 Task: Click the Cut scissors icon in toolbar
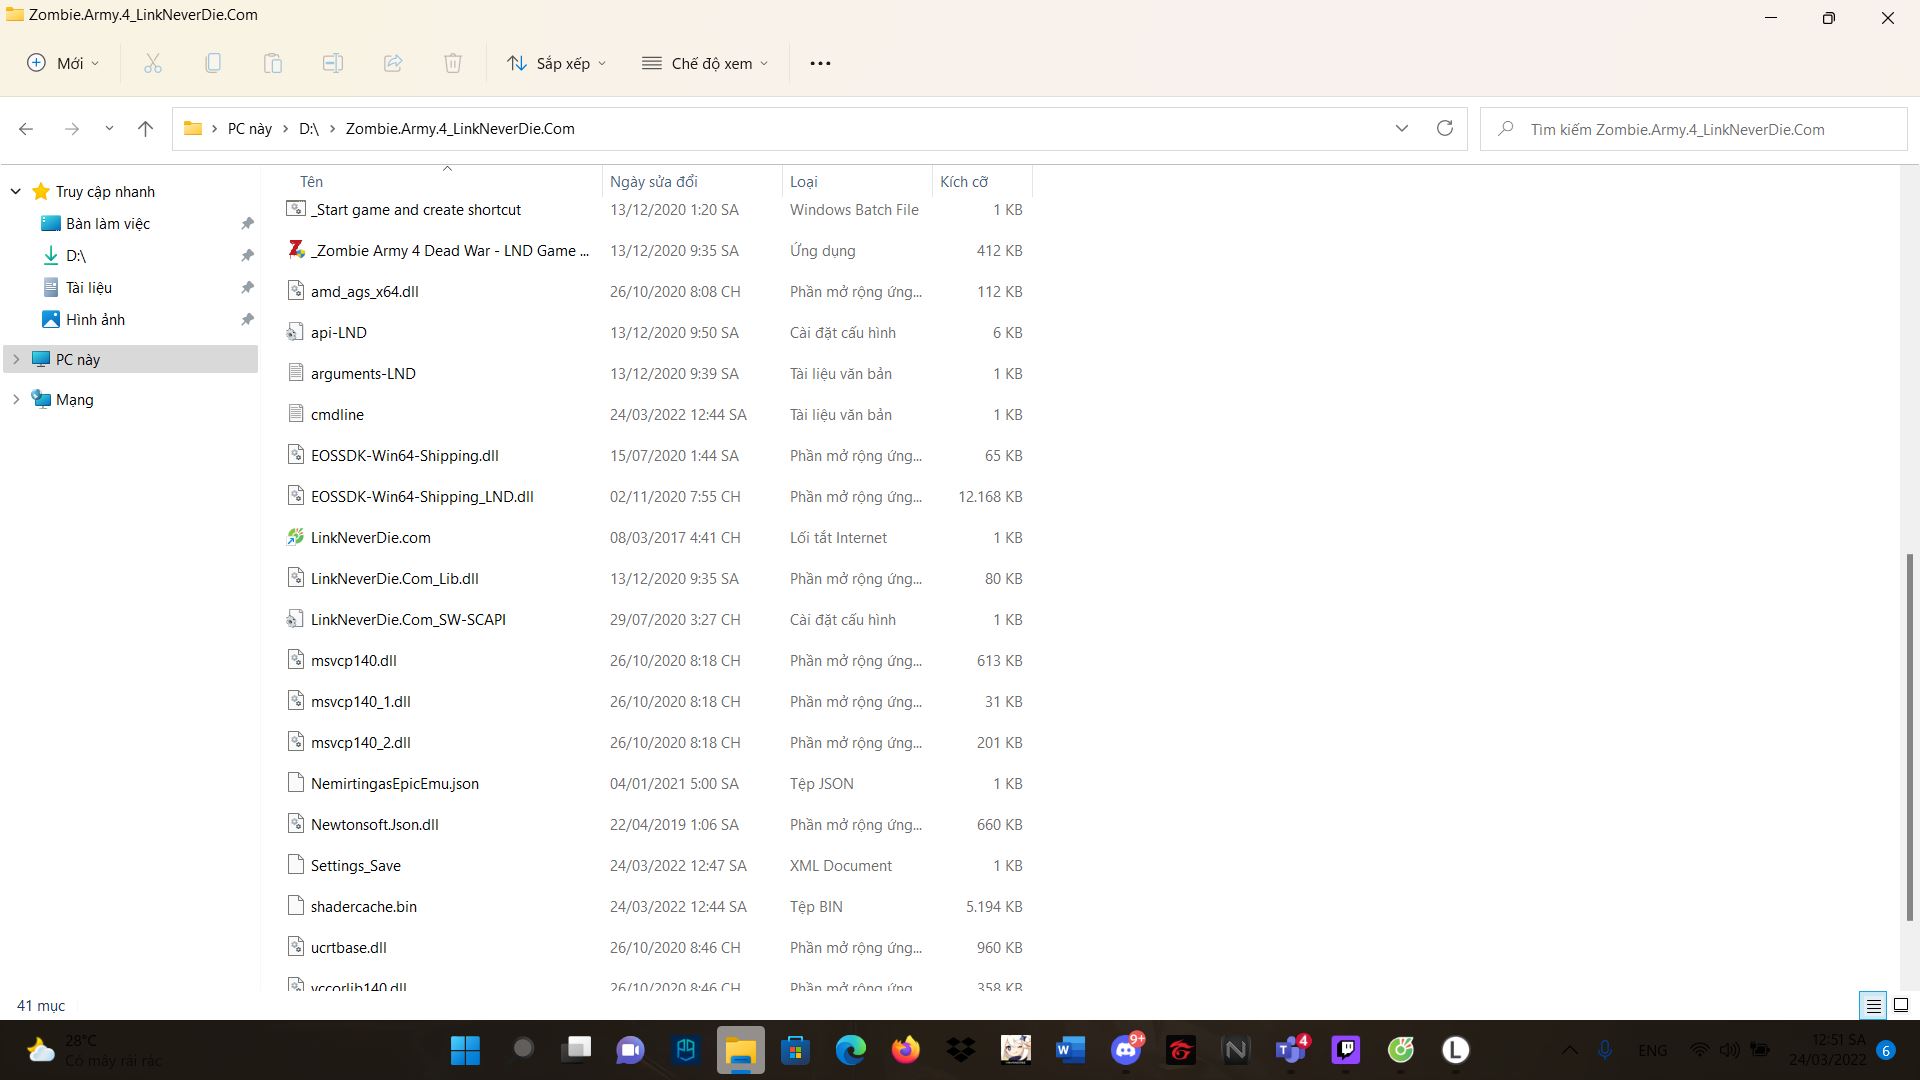click(x=153, y=63)
